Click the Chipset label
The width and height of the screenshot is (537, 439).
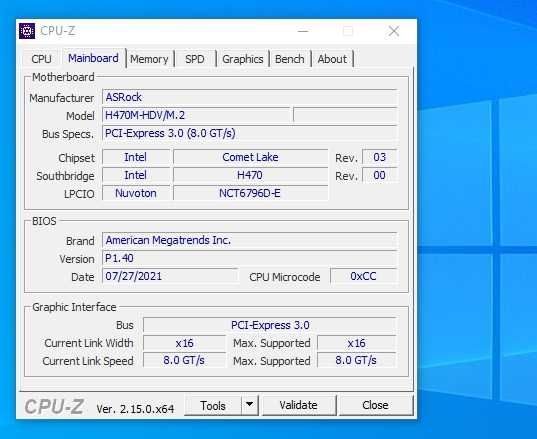(76, 158)
